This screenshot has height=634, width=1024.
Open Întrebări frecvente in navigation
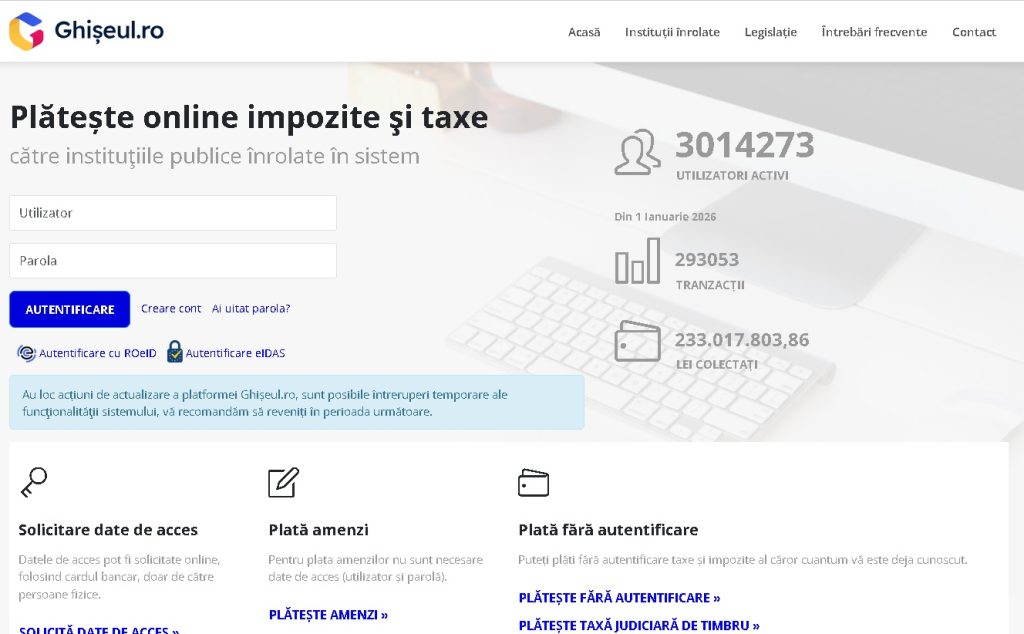point(874,32)
